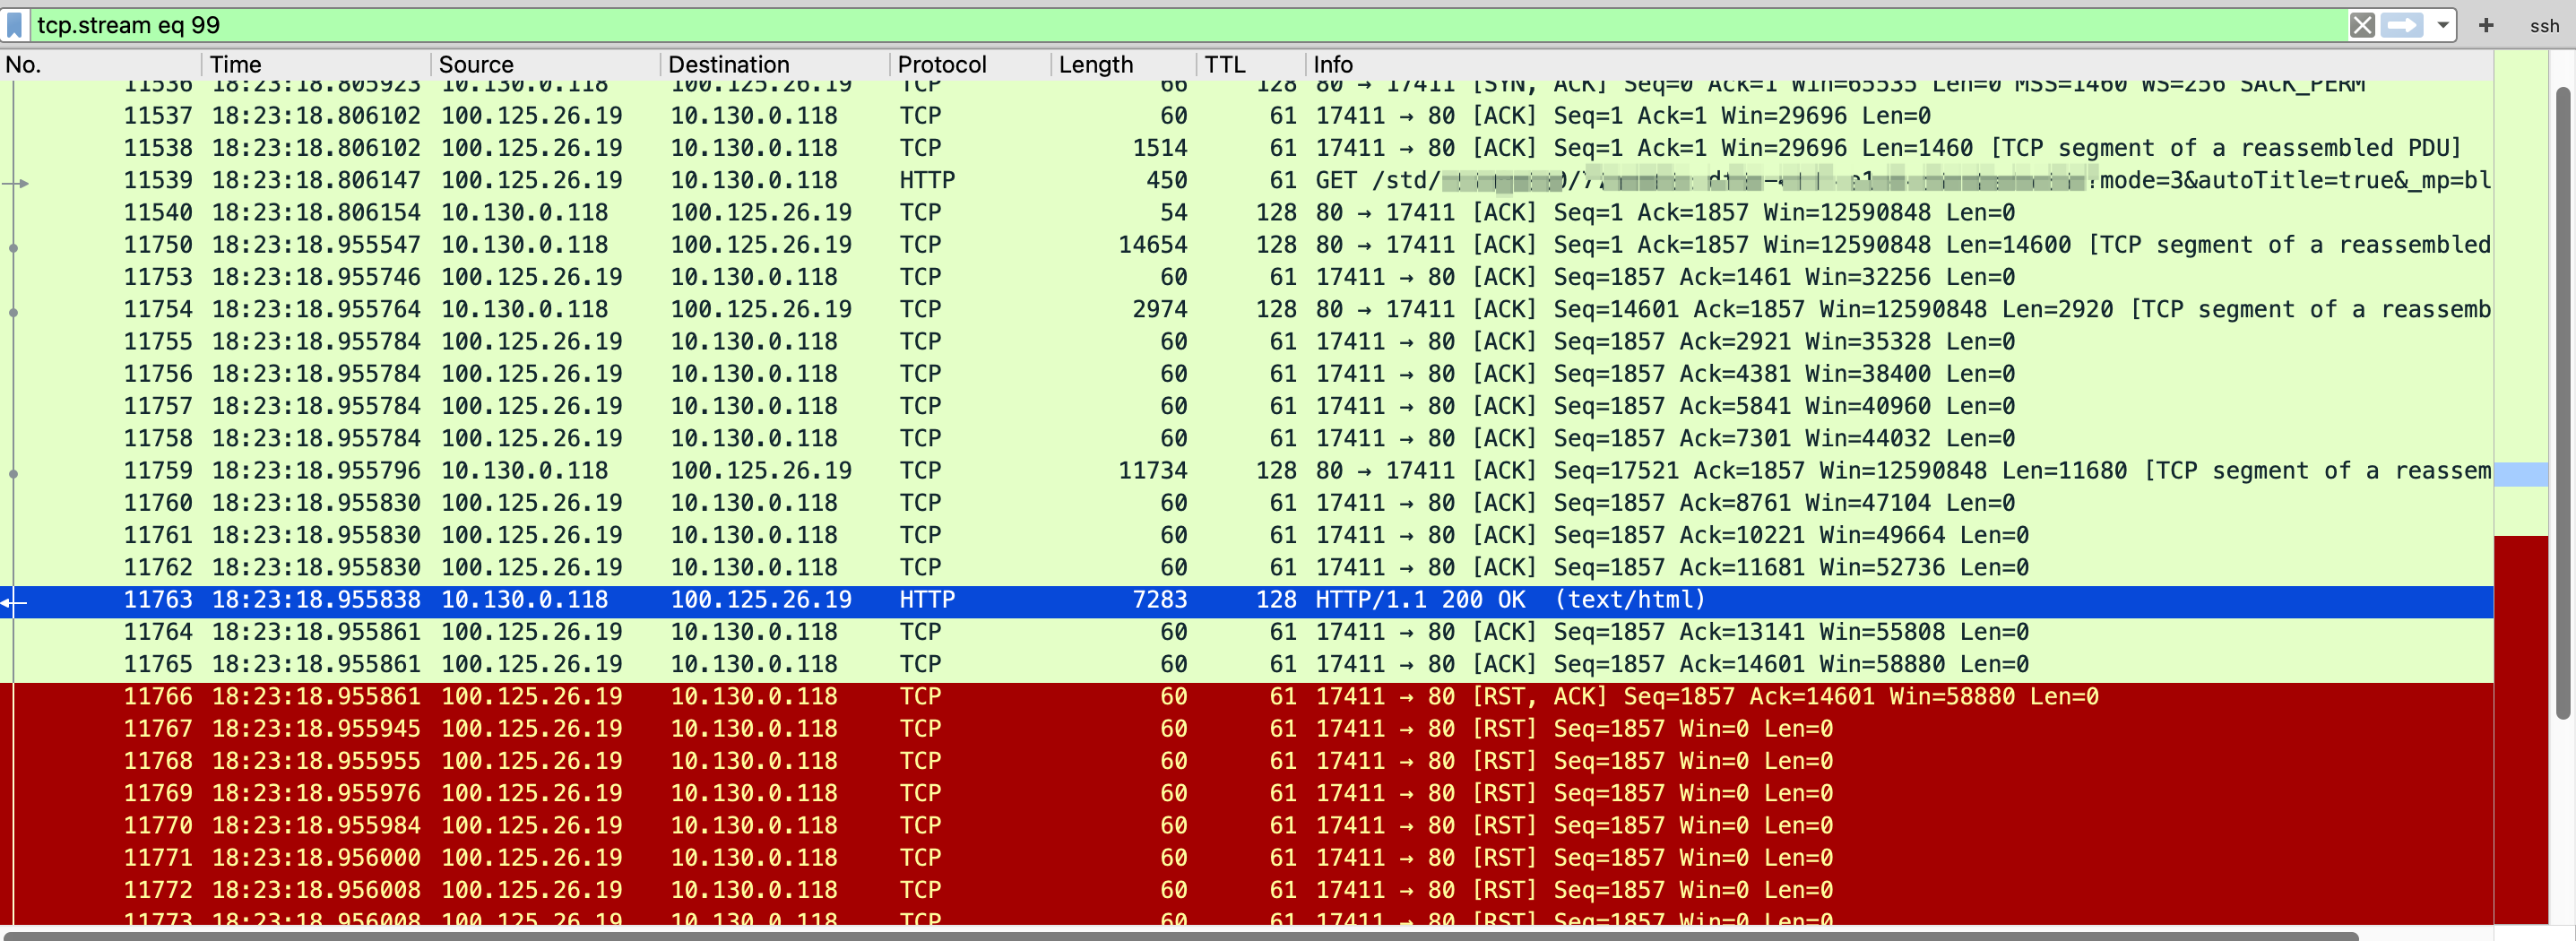
Task: Expand recent display filters dropdown
Action: click(2442, 25)
